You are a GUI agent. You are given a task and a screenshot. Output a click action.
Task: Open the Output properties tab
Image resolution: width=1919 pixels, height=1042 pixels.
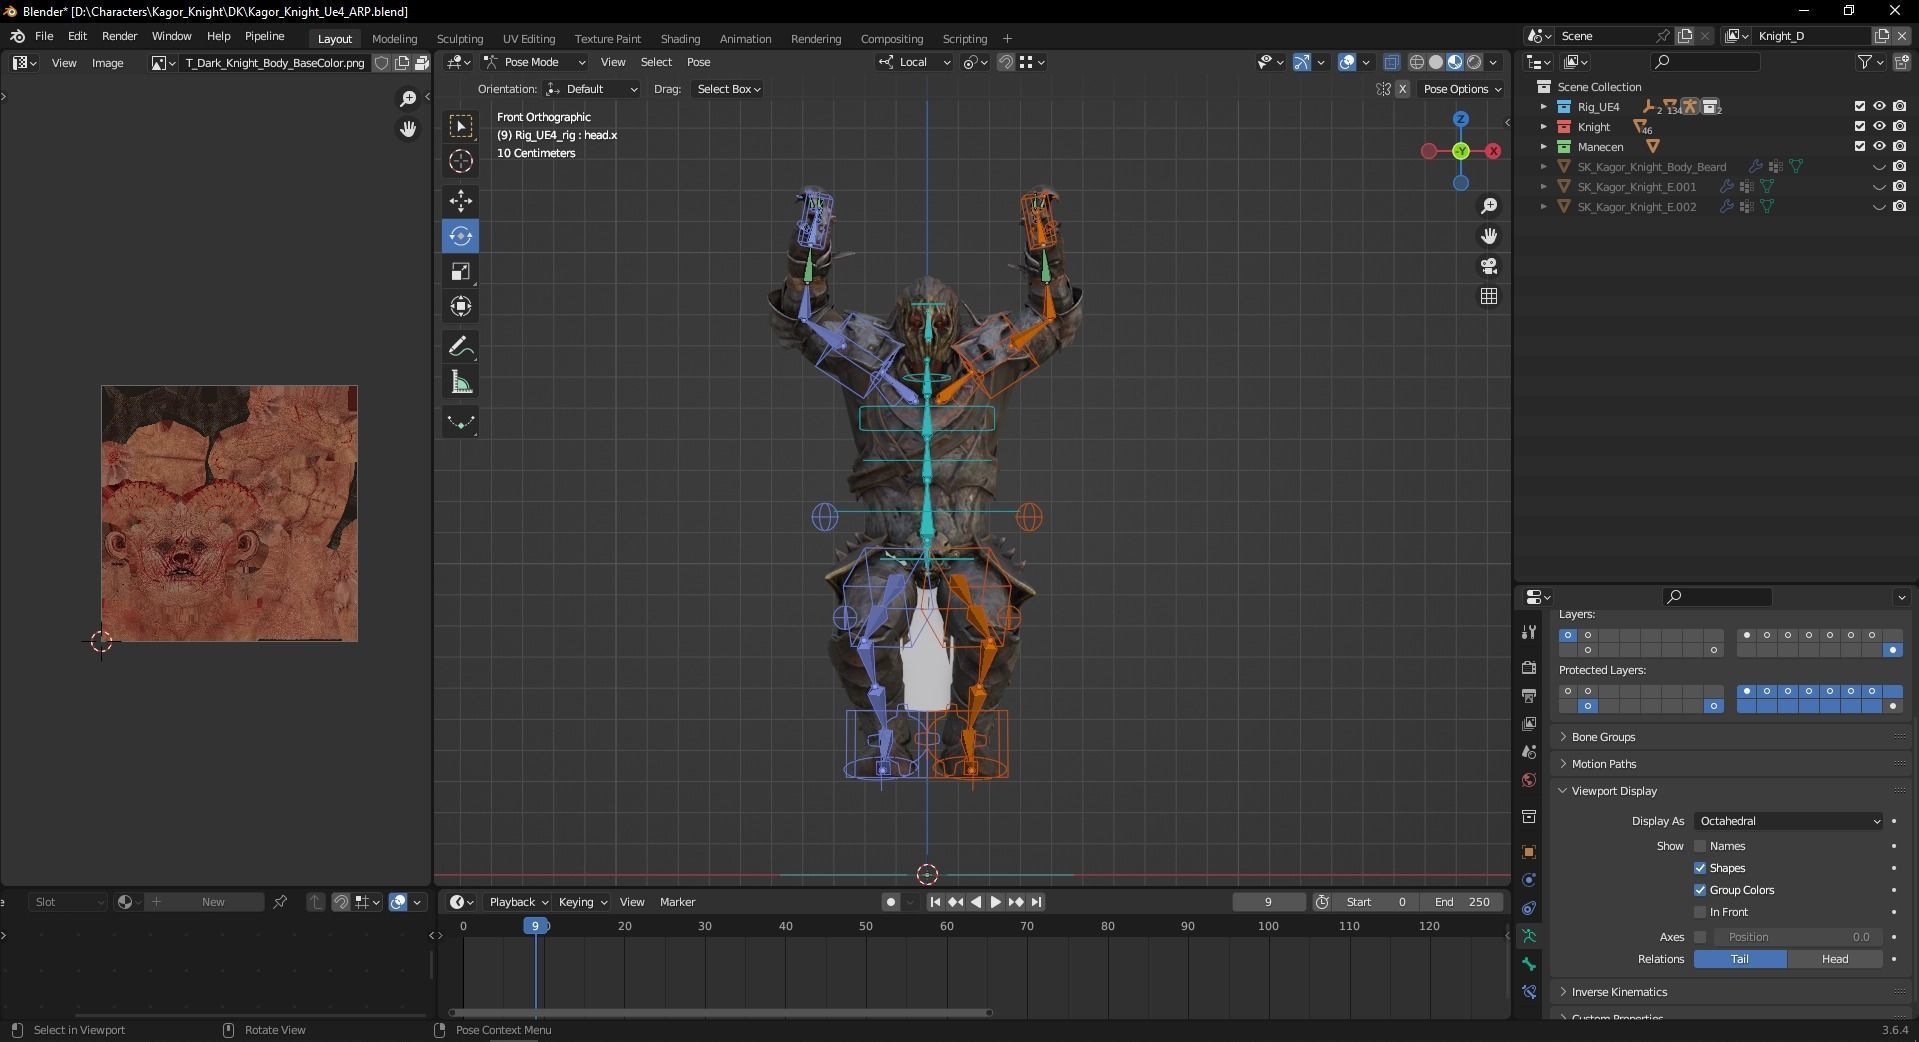(1528, 695)
